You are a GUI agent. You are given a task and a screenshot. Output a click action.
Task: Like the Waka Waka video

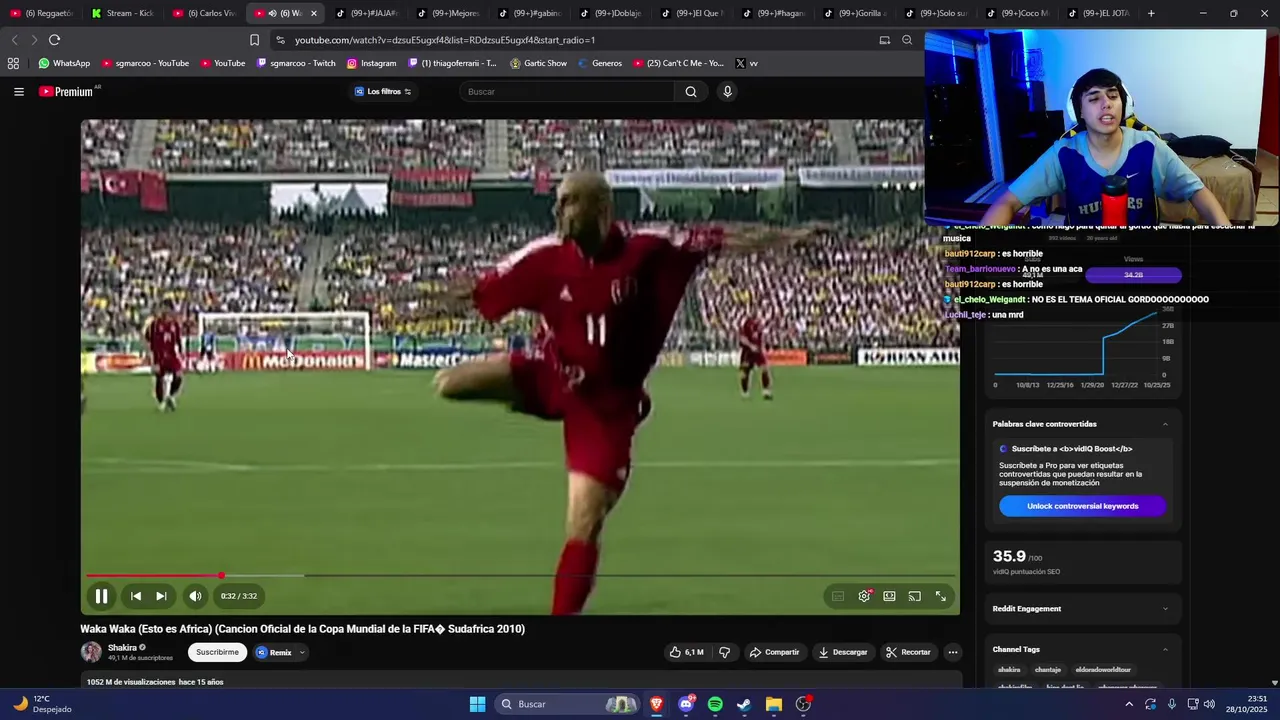pyautogui.click(x=686, y=652)
